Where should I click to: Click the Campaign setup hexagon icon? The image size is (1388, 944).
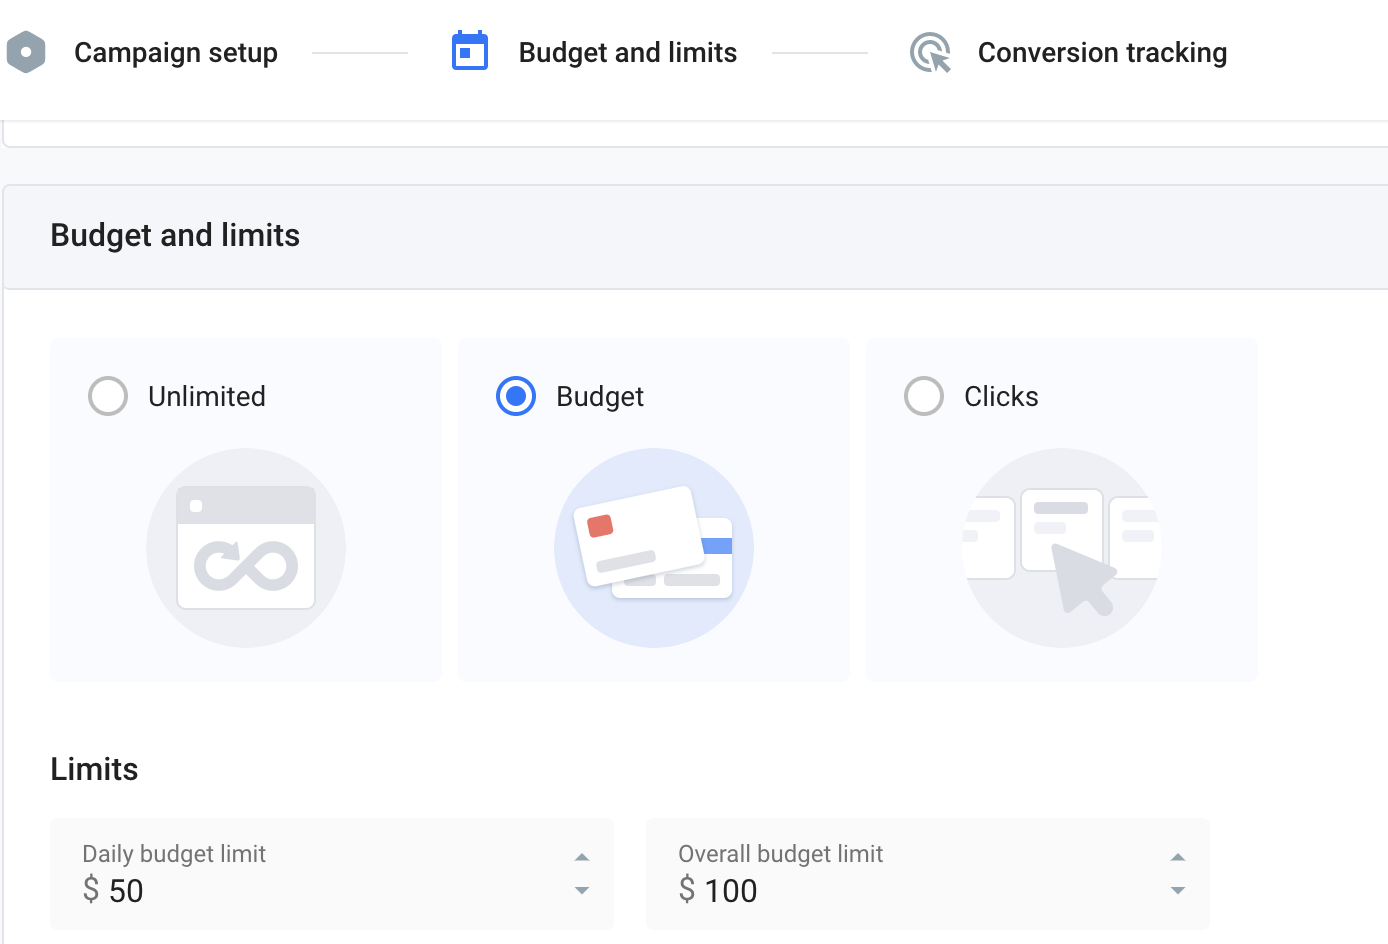[26, 52]
